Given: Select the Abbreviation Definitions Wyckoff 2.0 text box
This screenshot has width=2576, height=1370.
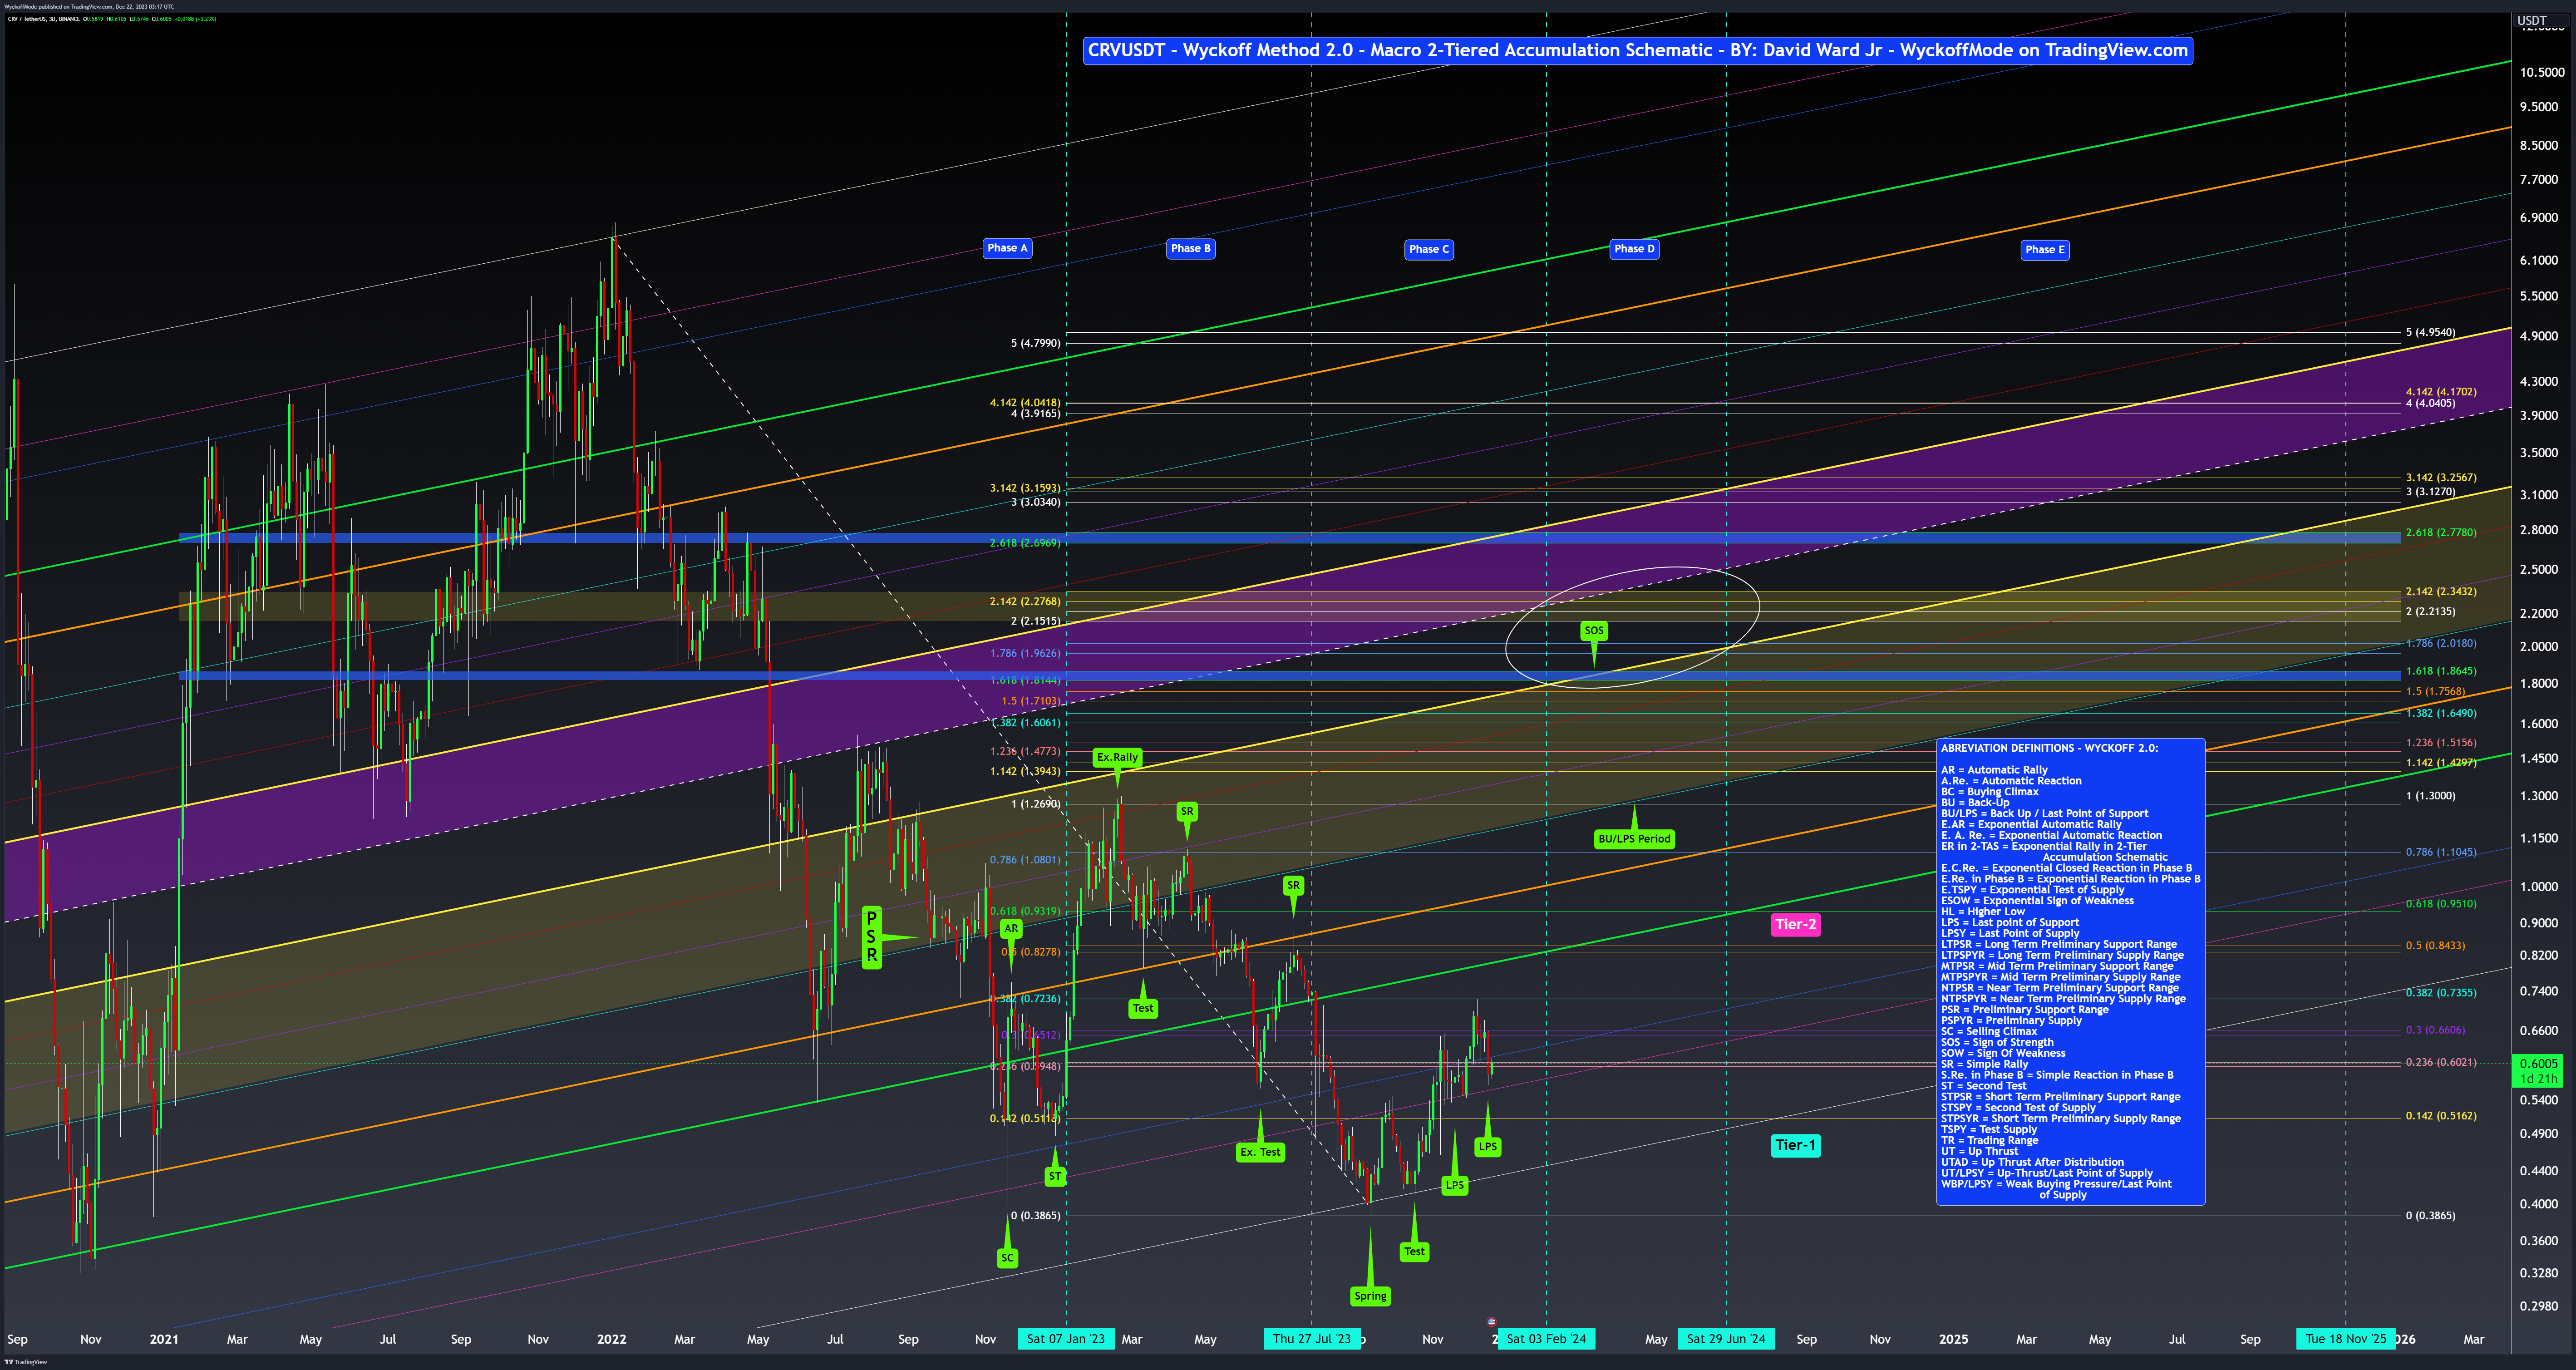Looking at the screenshot, I should click(2070, 972).
